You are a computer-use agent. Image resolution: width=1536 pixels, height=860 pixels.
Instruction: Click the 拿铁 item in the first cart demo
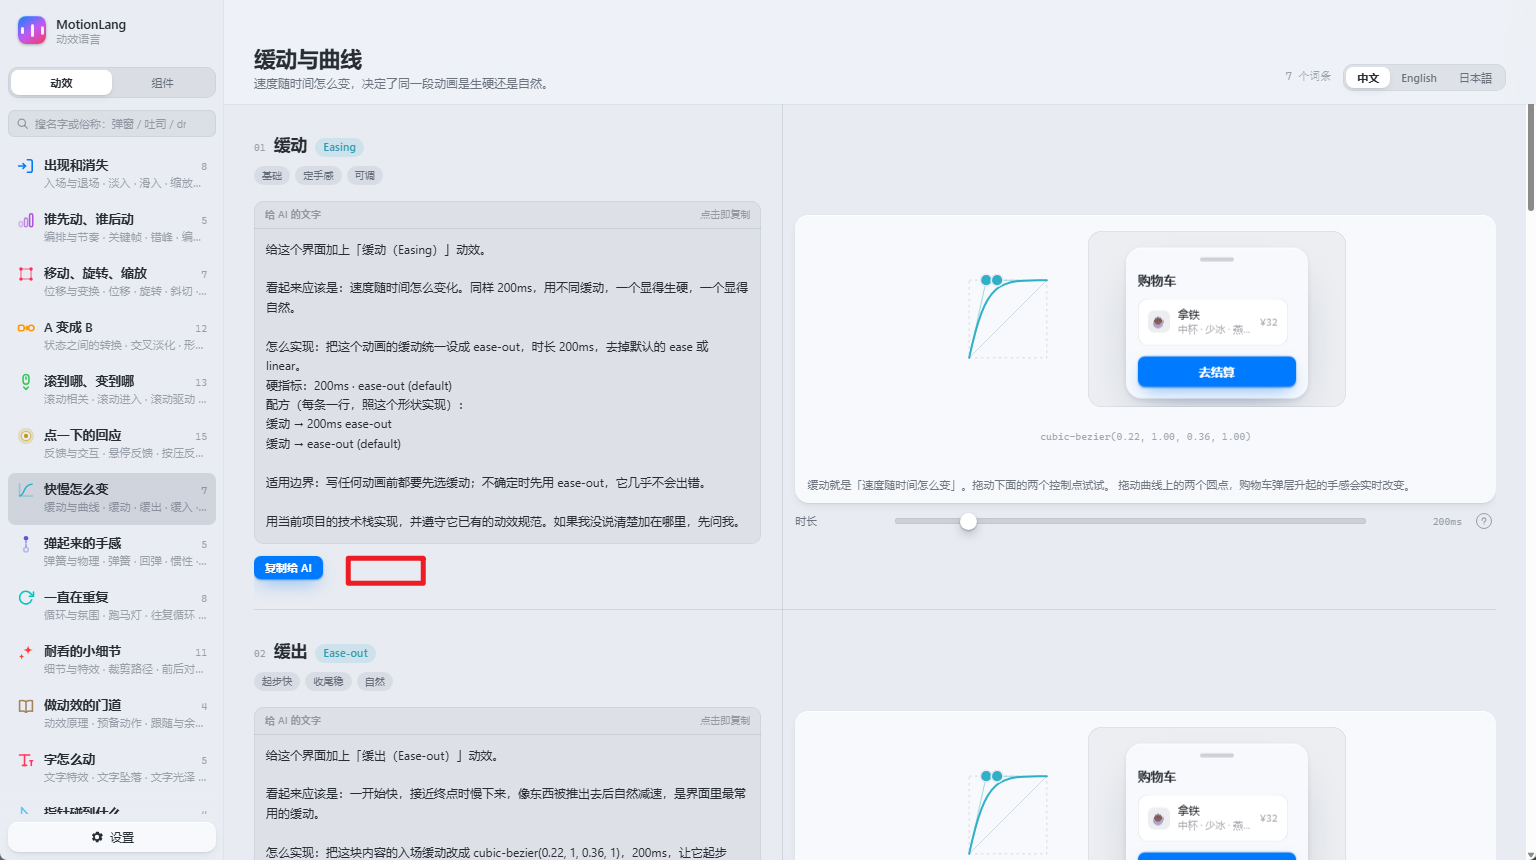(1212, 322)
